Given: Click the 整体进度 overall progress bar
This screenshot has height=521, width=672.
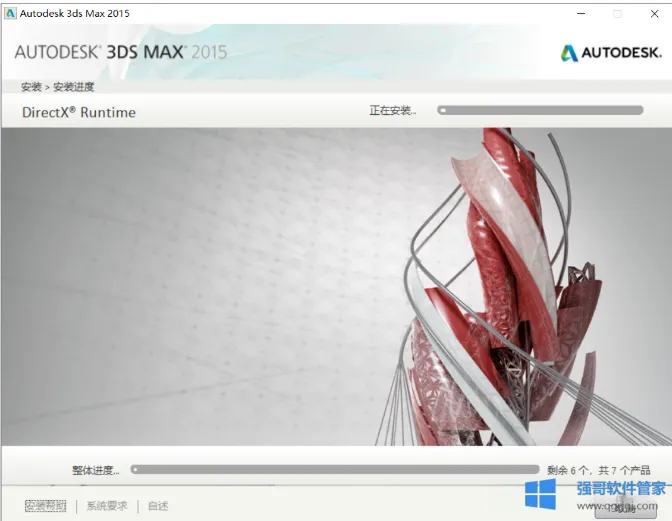Looking at the screenshot, I should (x=335, y=470).
